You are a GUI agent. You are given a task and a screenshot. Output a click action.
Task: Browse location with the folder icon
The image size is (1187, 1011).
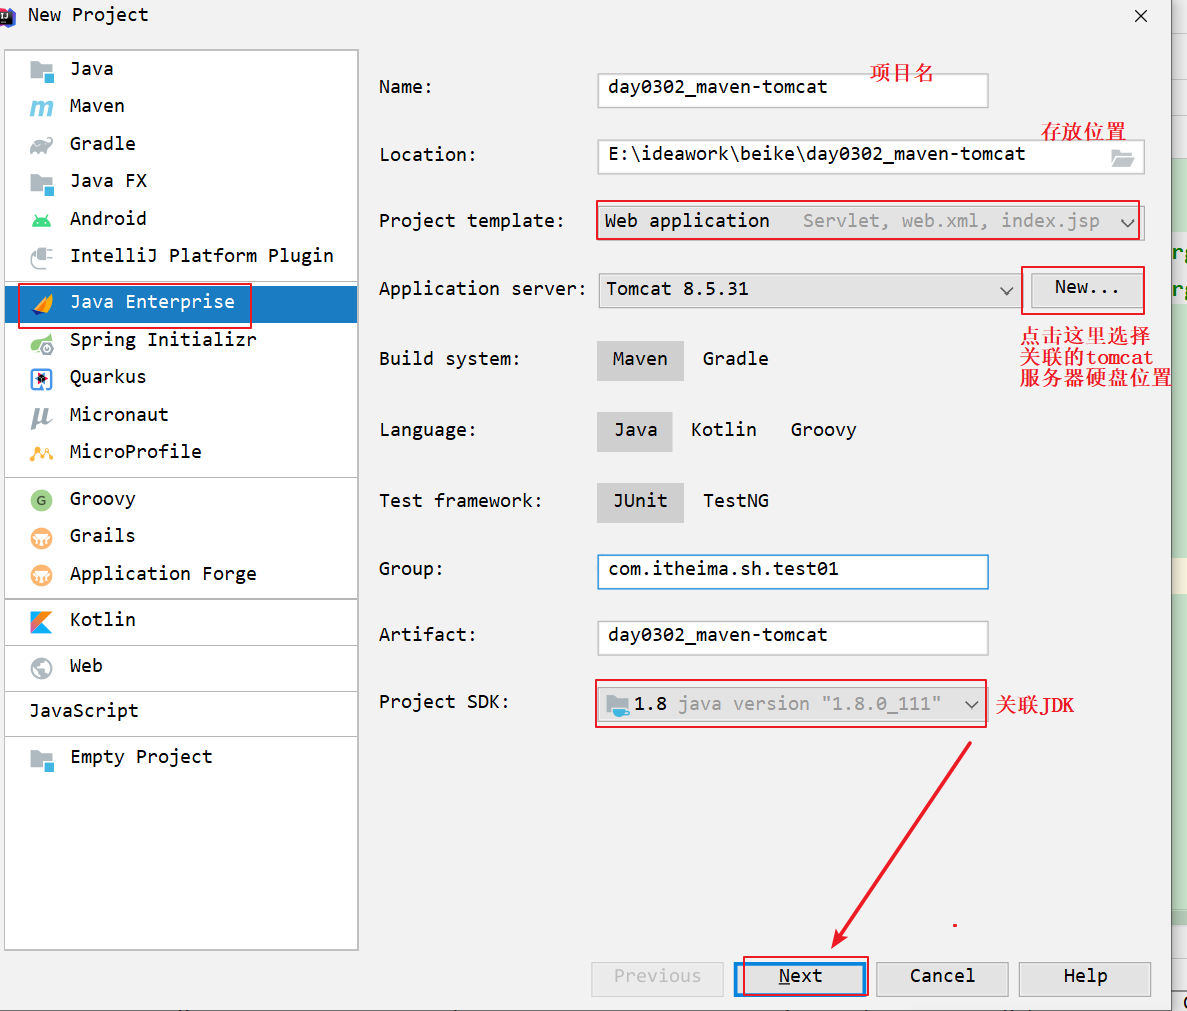tap(1122, 157)
